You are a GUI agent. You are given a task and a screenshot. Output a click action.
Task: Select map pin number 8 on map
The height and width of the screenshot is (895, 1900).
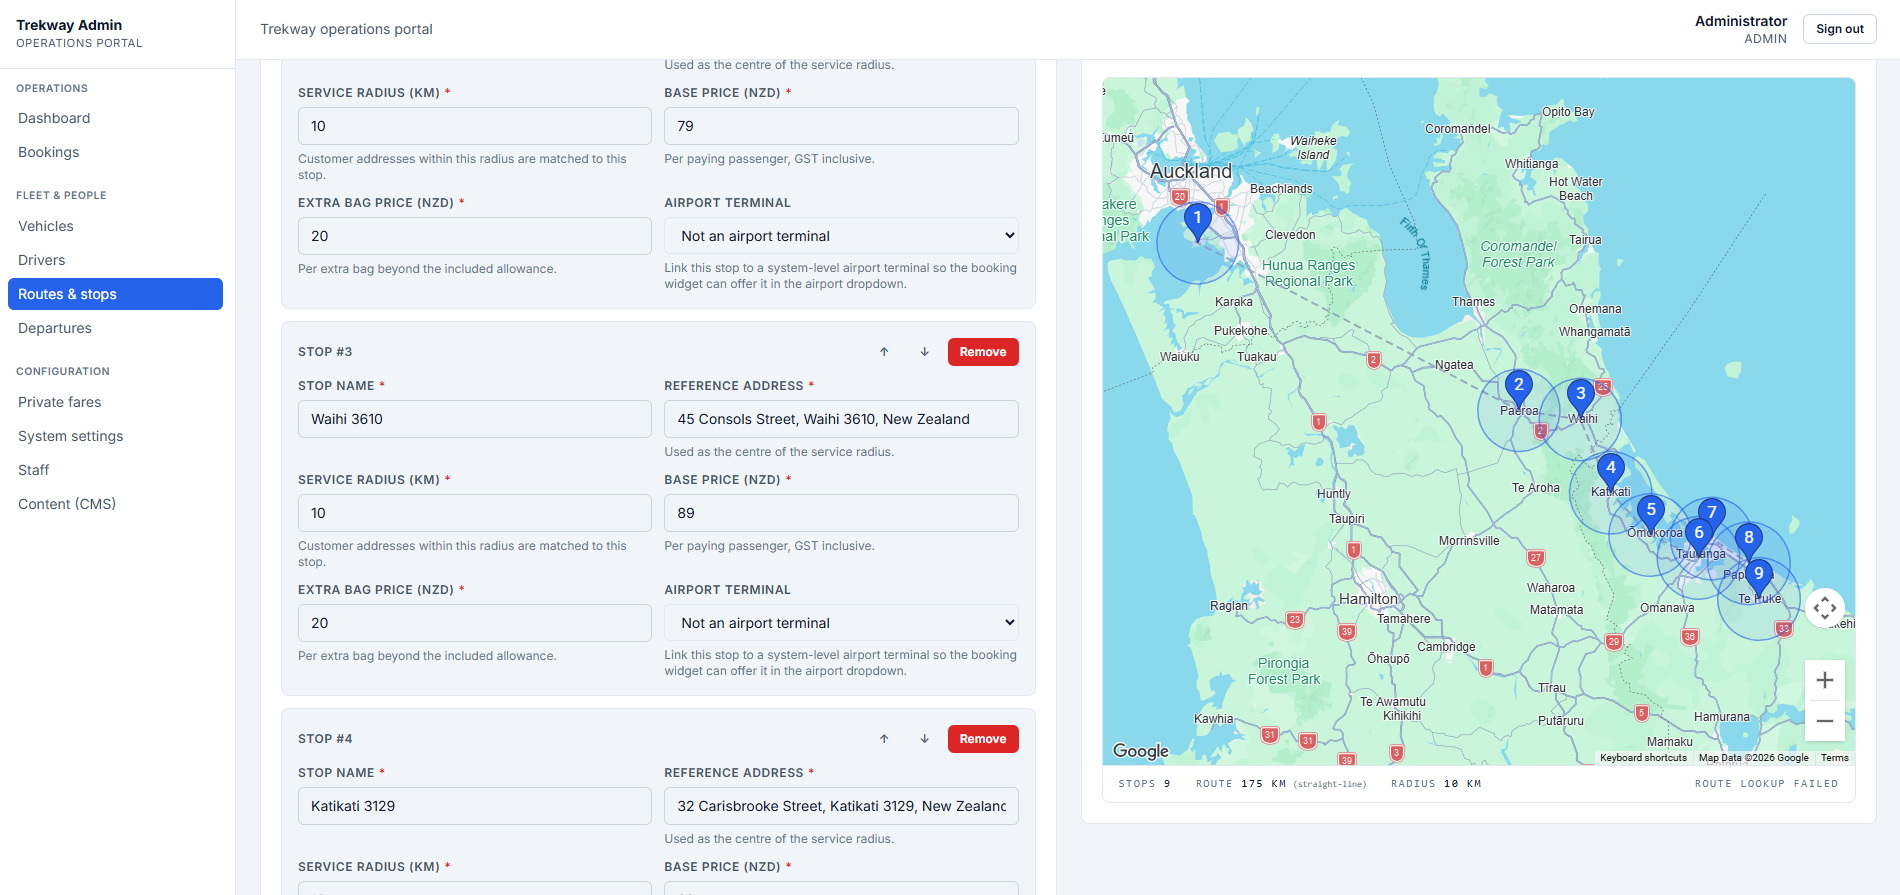pos(1749,541)
